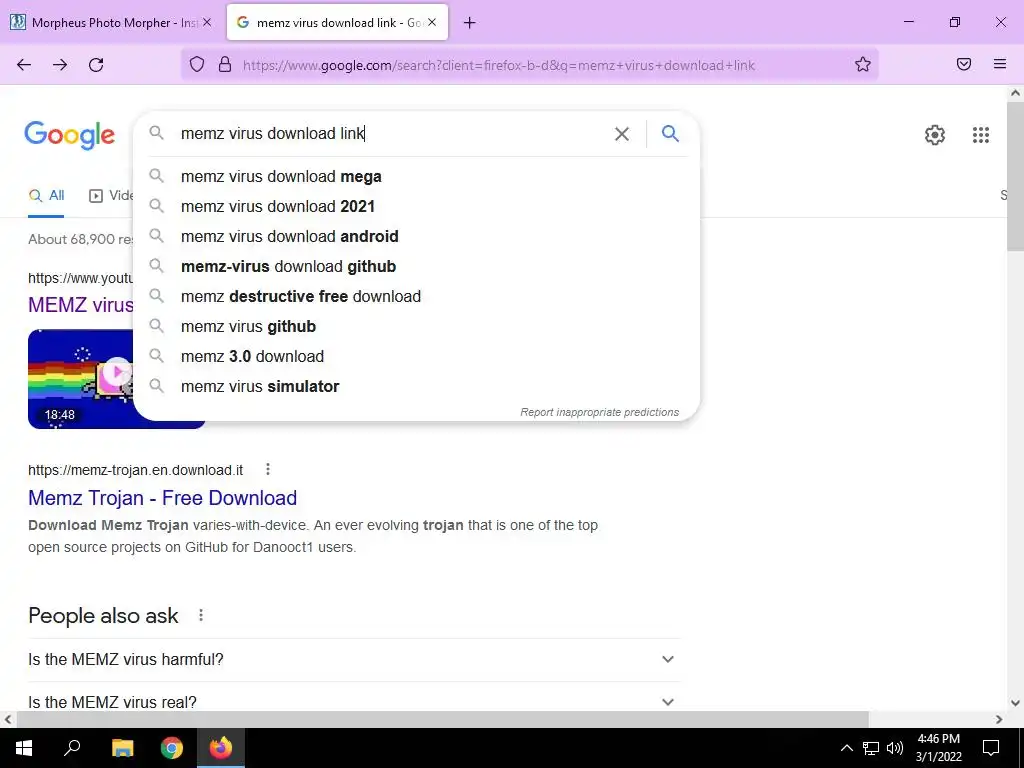Bookmark this page with the star

coord(863,64)
